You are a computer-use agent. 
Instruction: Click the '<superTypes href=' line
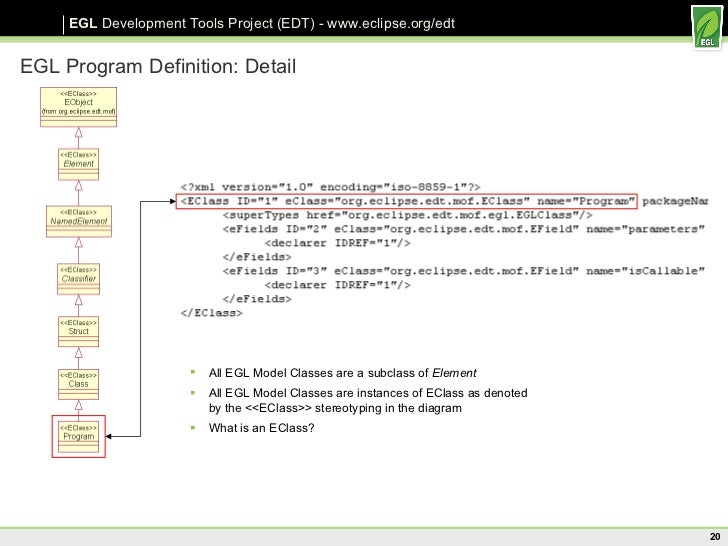[x=407, y=215]
